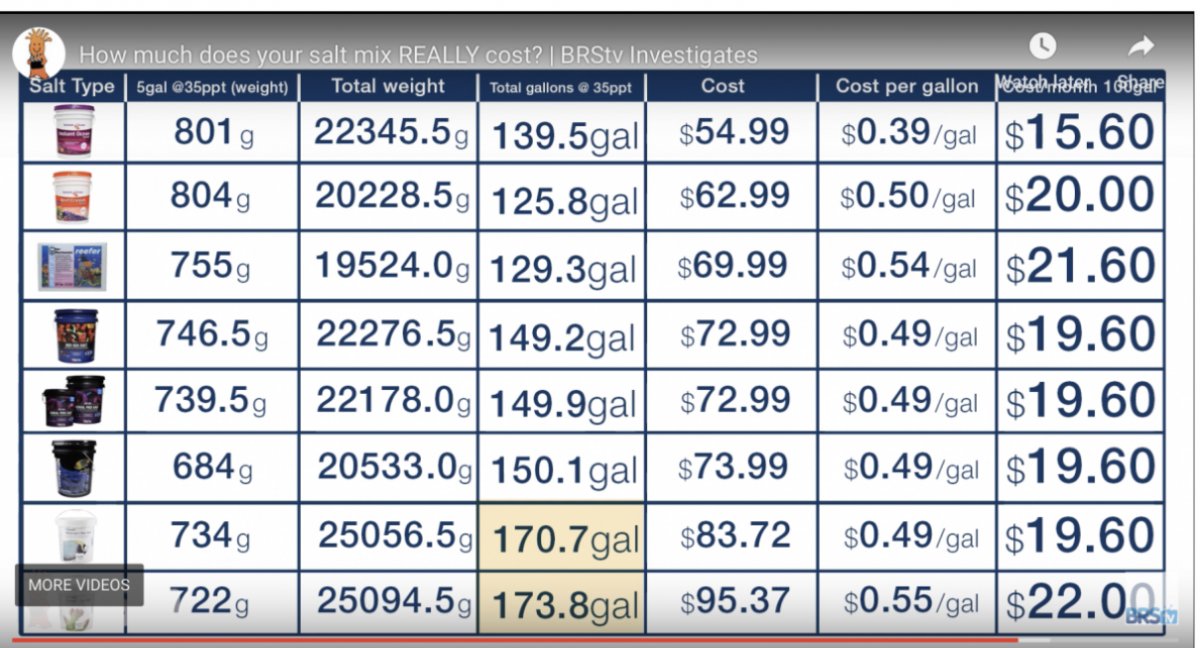The height and width of the screenshot is (648, 1200).
Task: Click the black salt bucket thumbnail
Action: (x=74, y=468)
